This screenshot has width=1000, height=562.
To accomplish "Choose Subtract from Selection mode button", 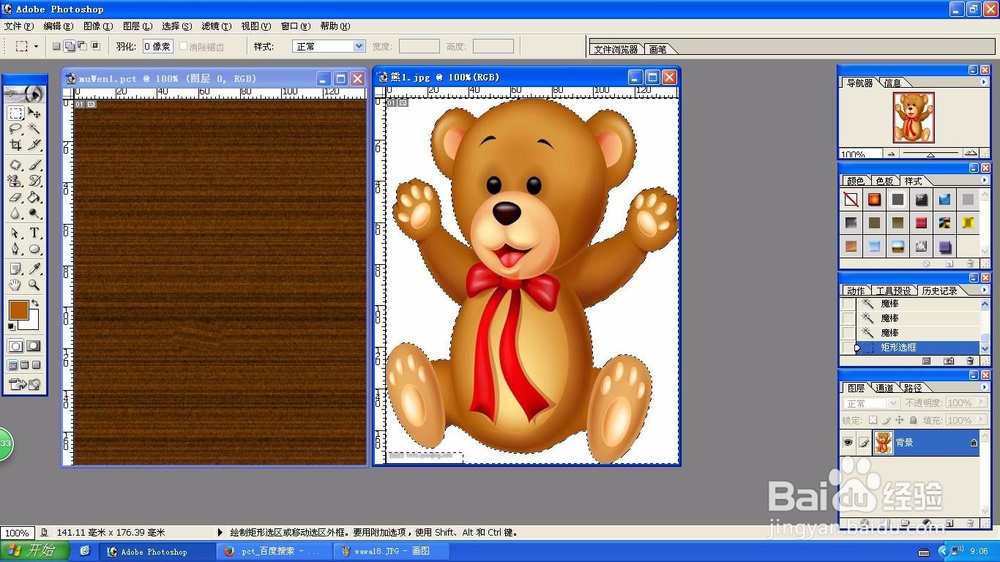I will pos(82,46).
